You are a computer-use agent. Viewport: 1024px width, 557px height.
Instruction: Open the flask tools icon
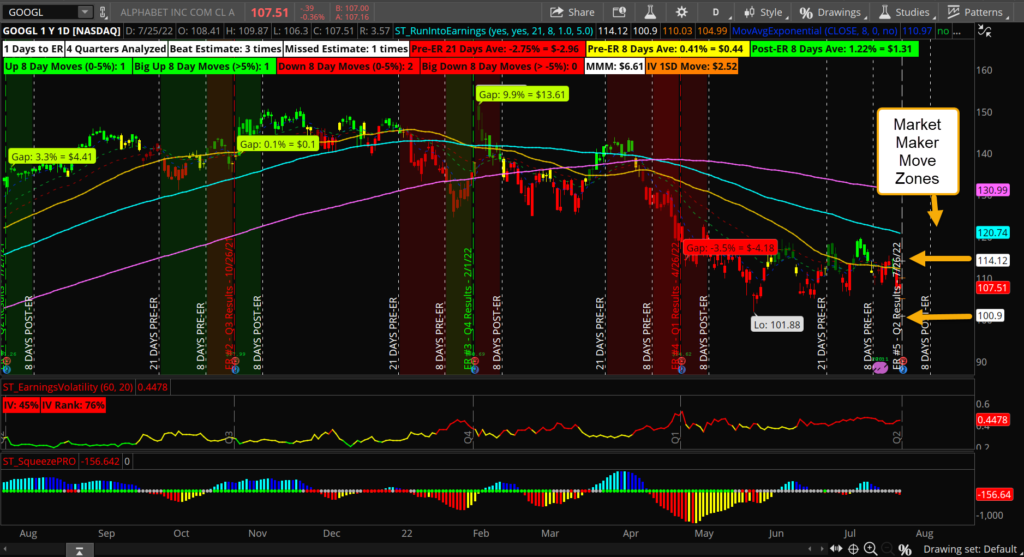coord(650,12)
